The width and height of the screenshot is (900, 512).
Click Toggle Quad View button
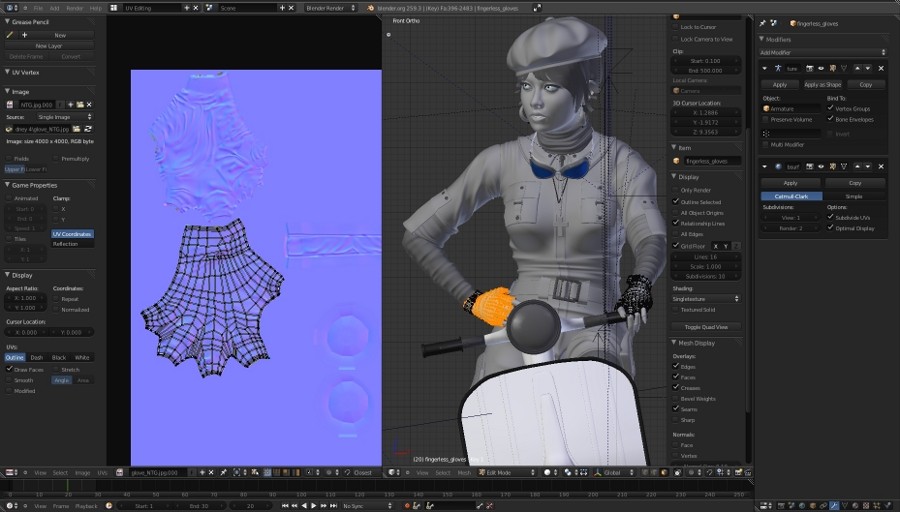(706, 327)
